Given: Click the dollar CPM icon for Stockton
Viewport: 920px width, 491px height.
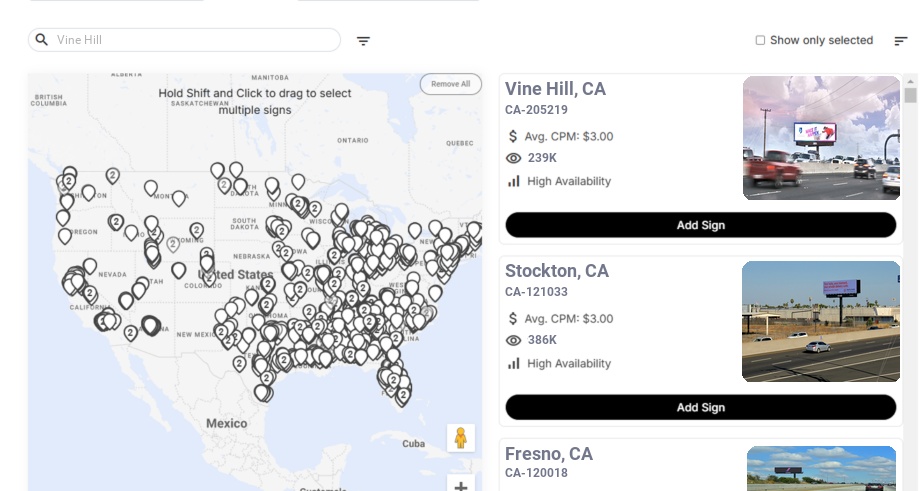Looking at the screenshot, I should point(514,319).
